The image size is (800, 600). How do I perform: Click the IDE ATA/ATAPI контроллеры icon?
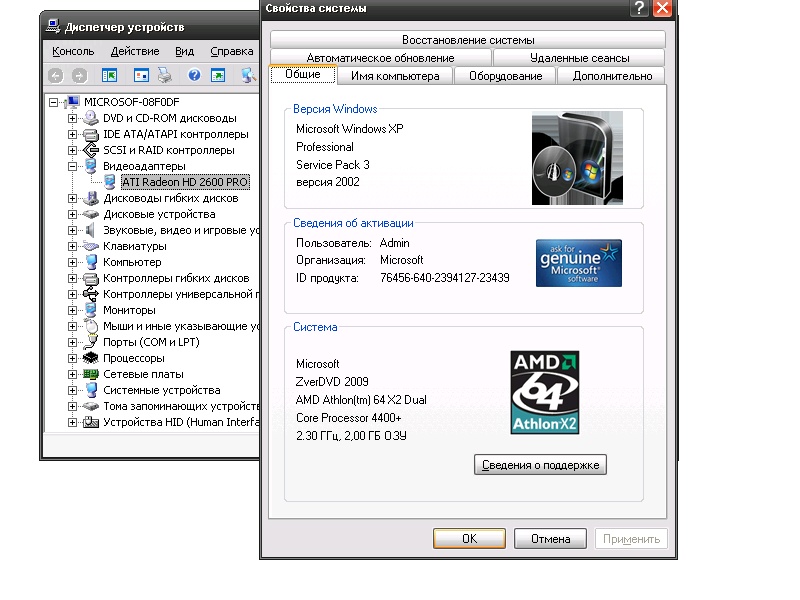click(x=91, y=134)
